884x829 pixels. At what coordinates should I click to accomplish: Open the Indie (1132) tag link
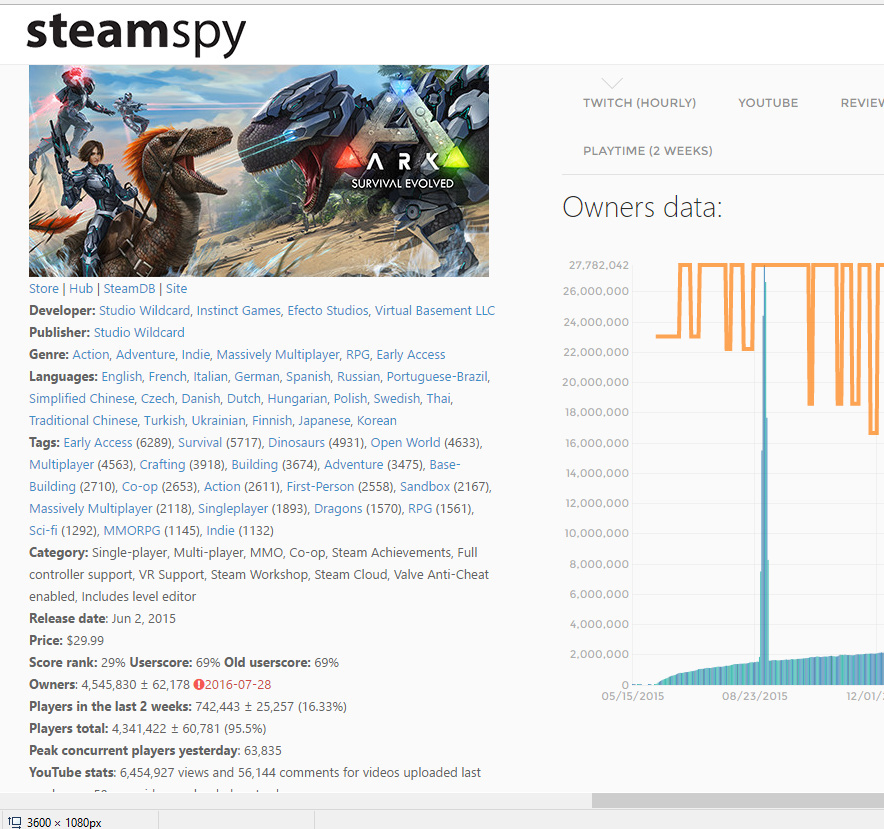[x=220, y=531]
